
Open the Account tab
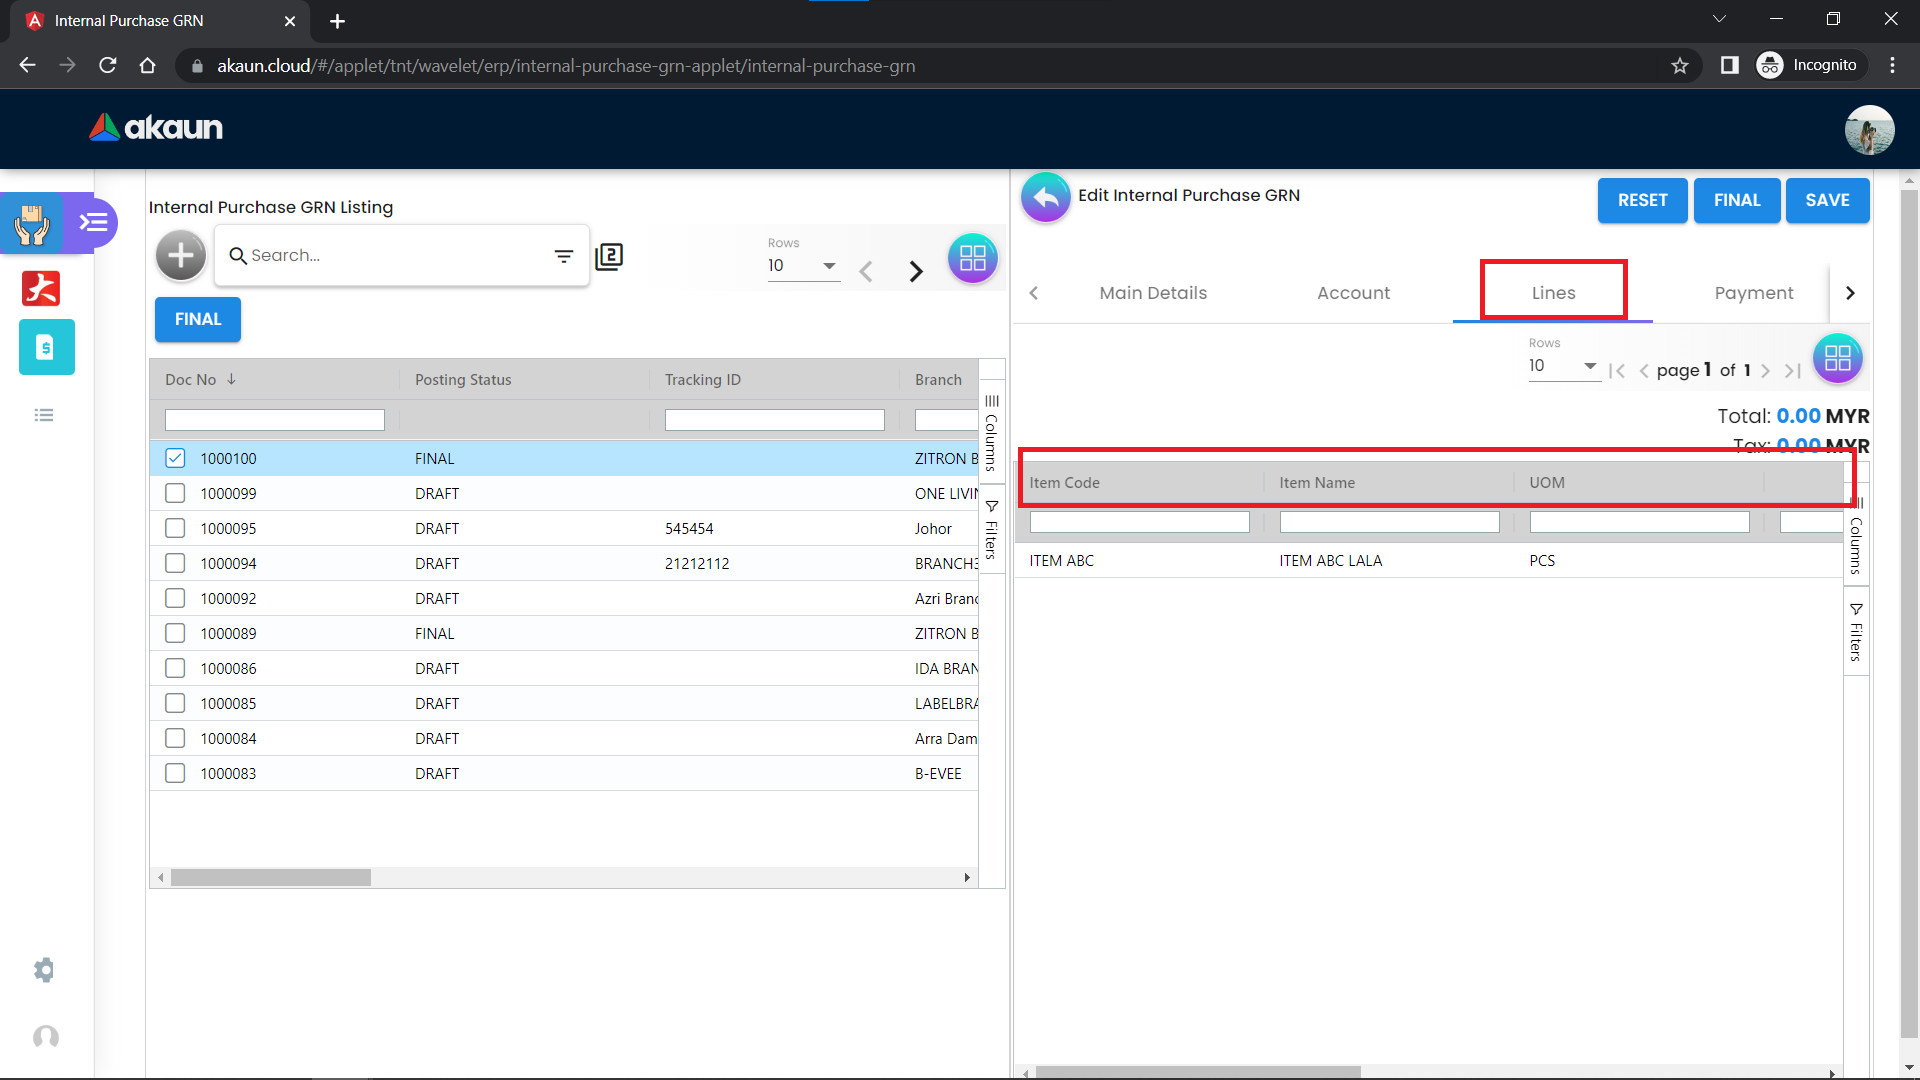[1353, 293]
